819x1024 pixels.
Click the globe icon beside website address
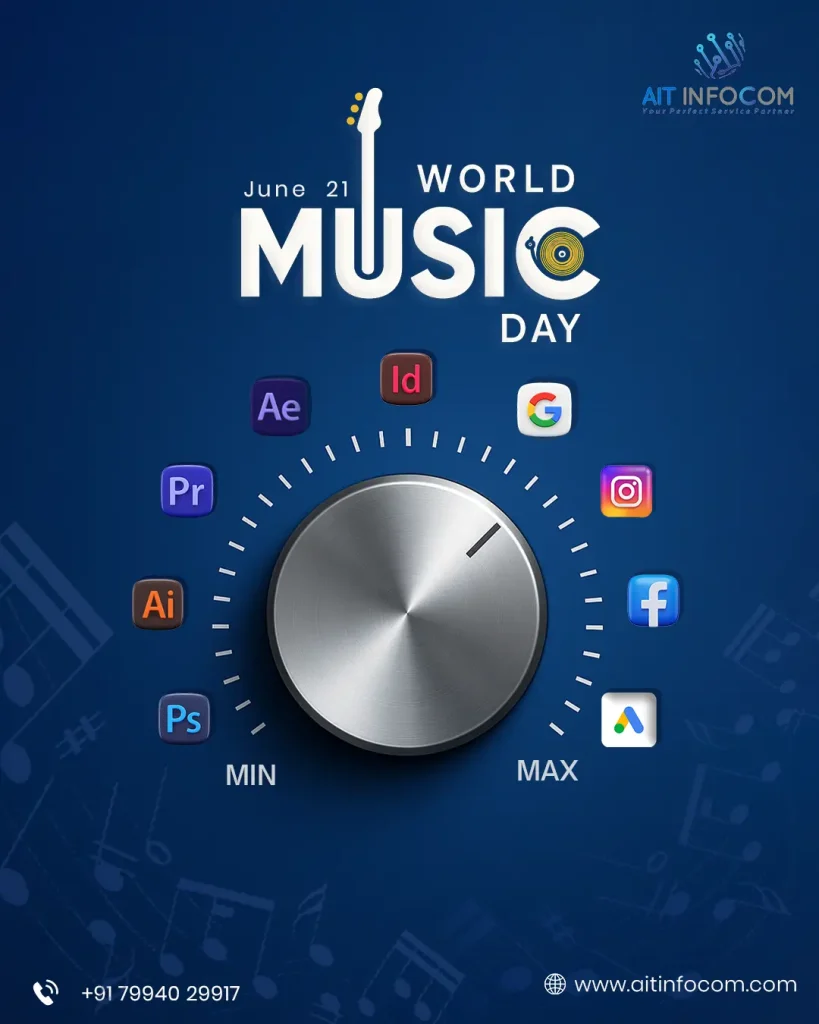click(x=555, y=984)
